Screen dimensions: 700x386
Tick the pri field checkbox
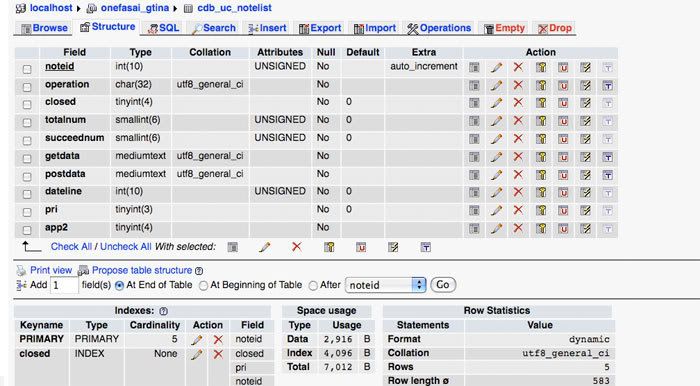click(x=27, y=212)
